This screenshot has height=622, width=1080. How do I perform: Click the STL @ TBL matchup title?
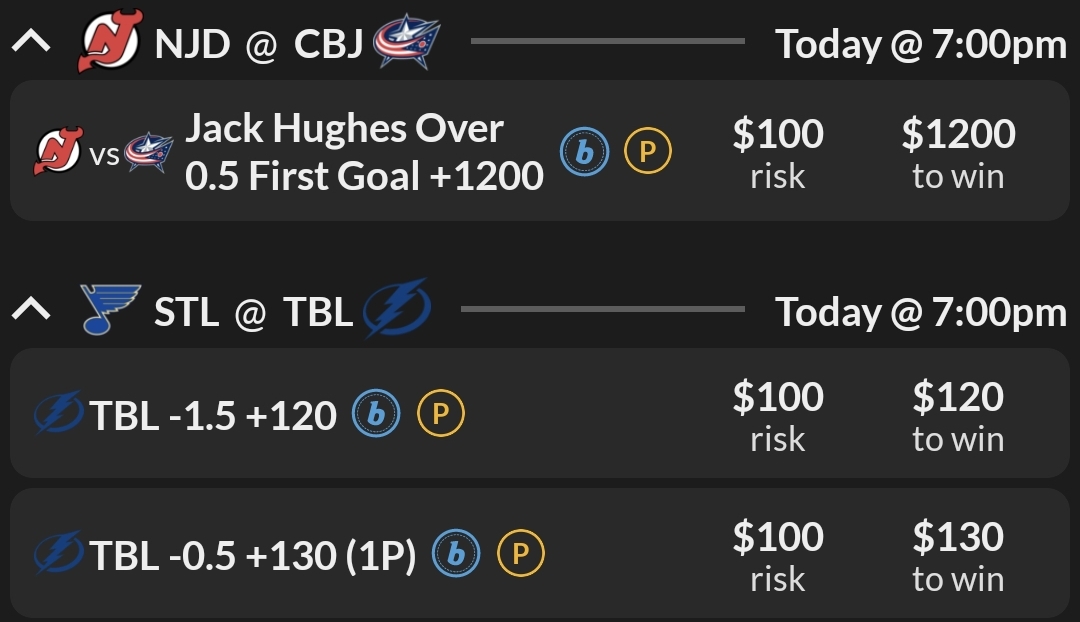253,311
